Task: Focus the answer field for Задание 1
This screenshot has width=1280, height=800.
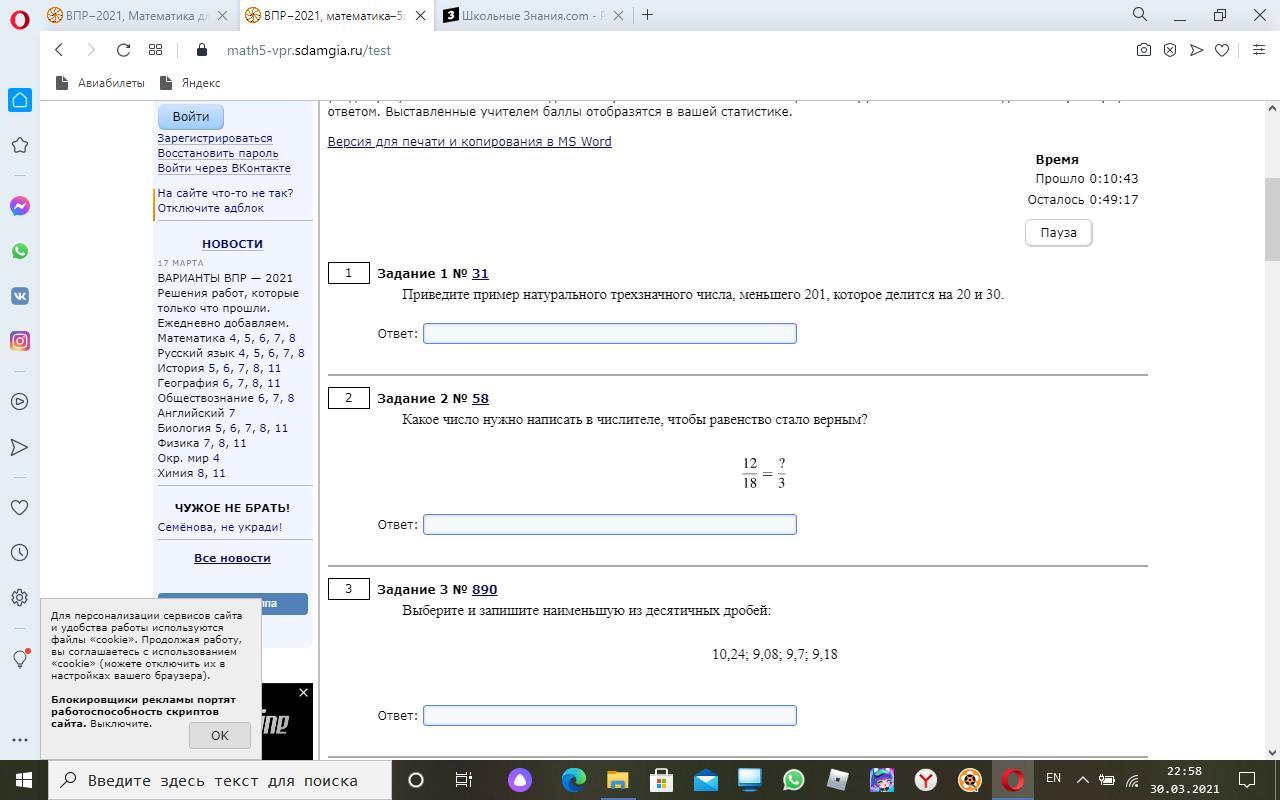Action: (610, 333)
